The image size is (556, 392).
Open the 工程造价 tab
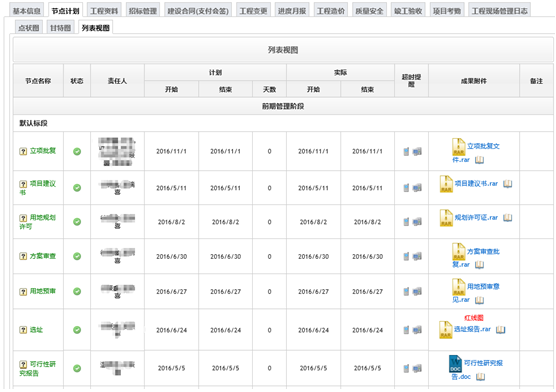(331, 11)
